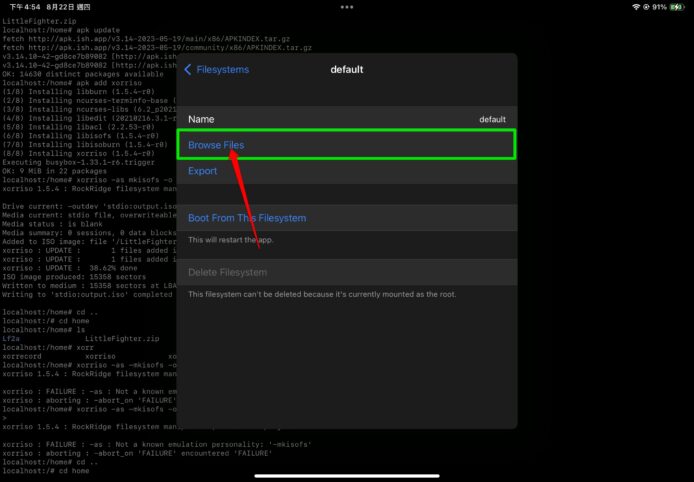694x482 pixels.
Task: Open the multitasking three-dots menu at top
Action: (x=347, y=7)
